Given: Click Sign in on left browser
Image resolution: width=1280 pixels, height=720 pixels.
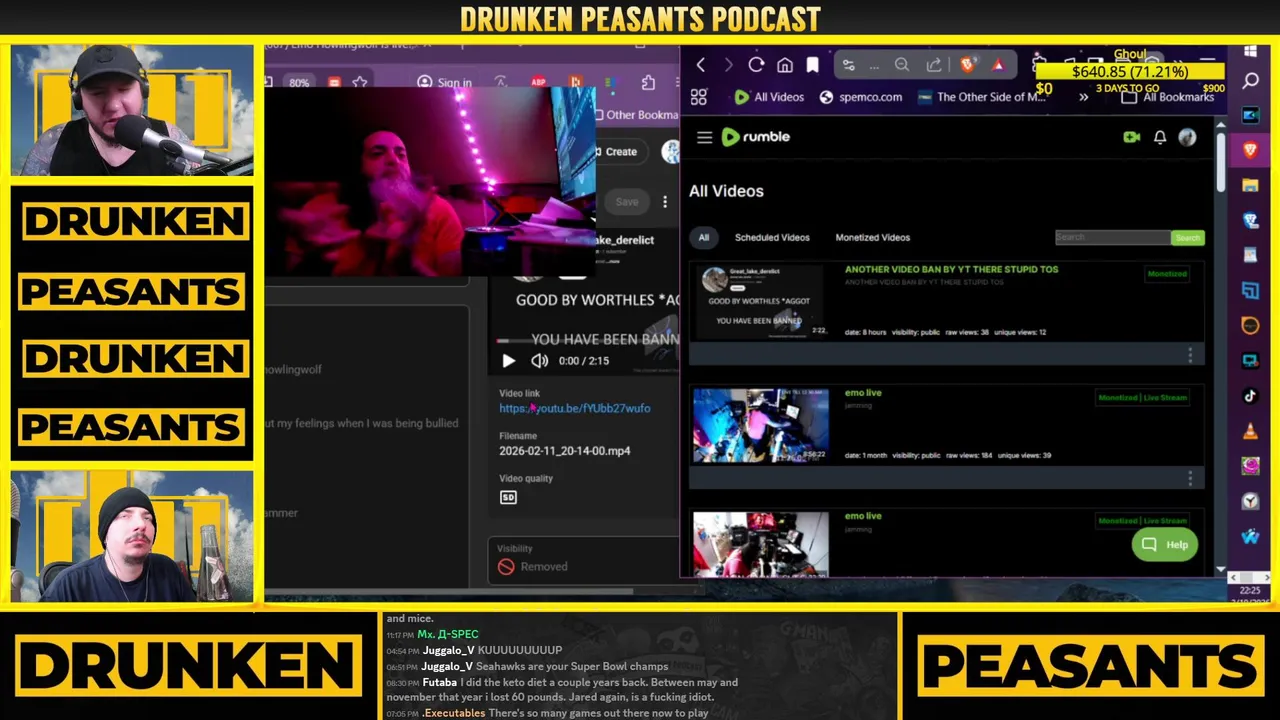Looking at the screenshot, I should pyautogui.click(x=445, y=83).
